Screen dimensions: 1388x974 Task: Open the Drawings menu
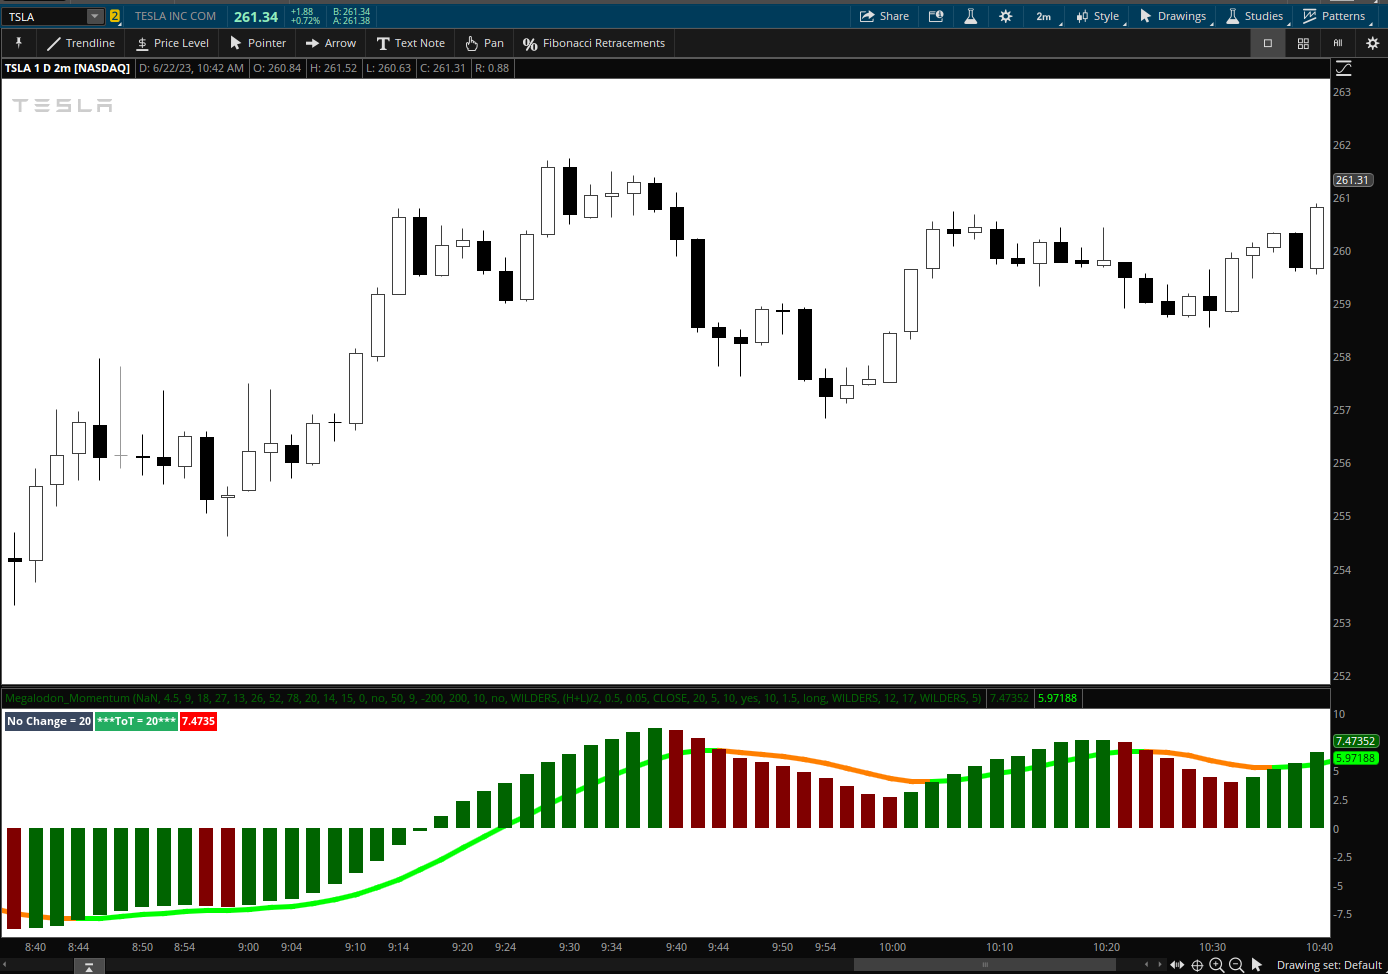pos(1173,16)
